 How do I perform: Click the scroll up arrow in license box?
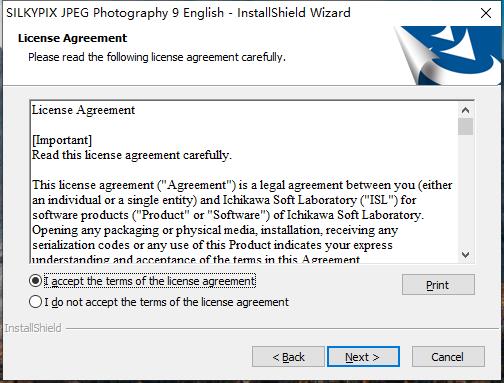coord(466,110)
